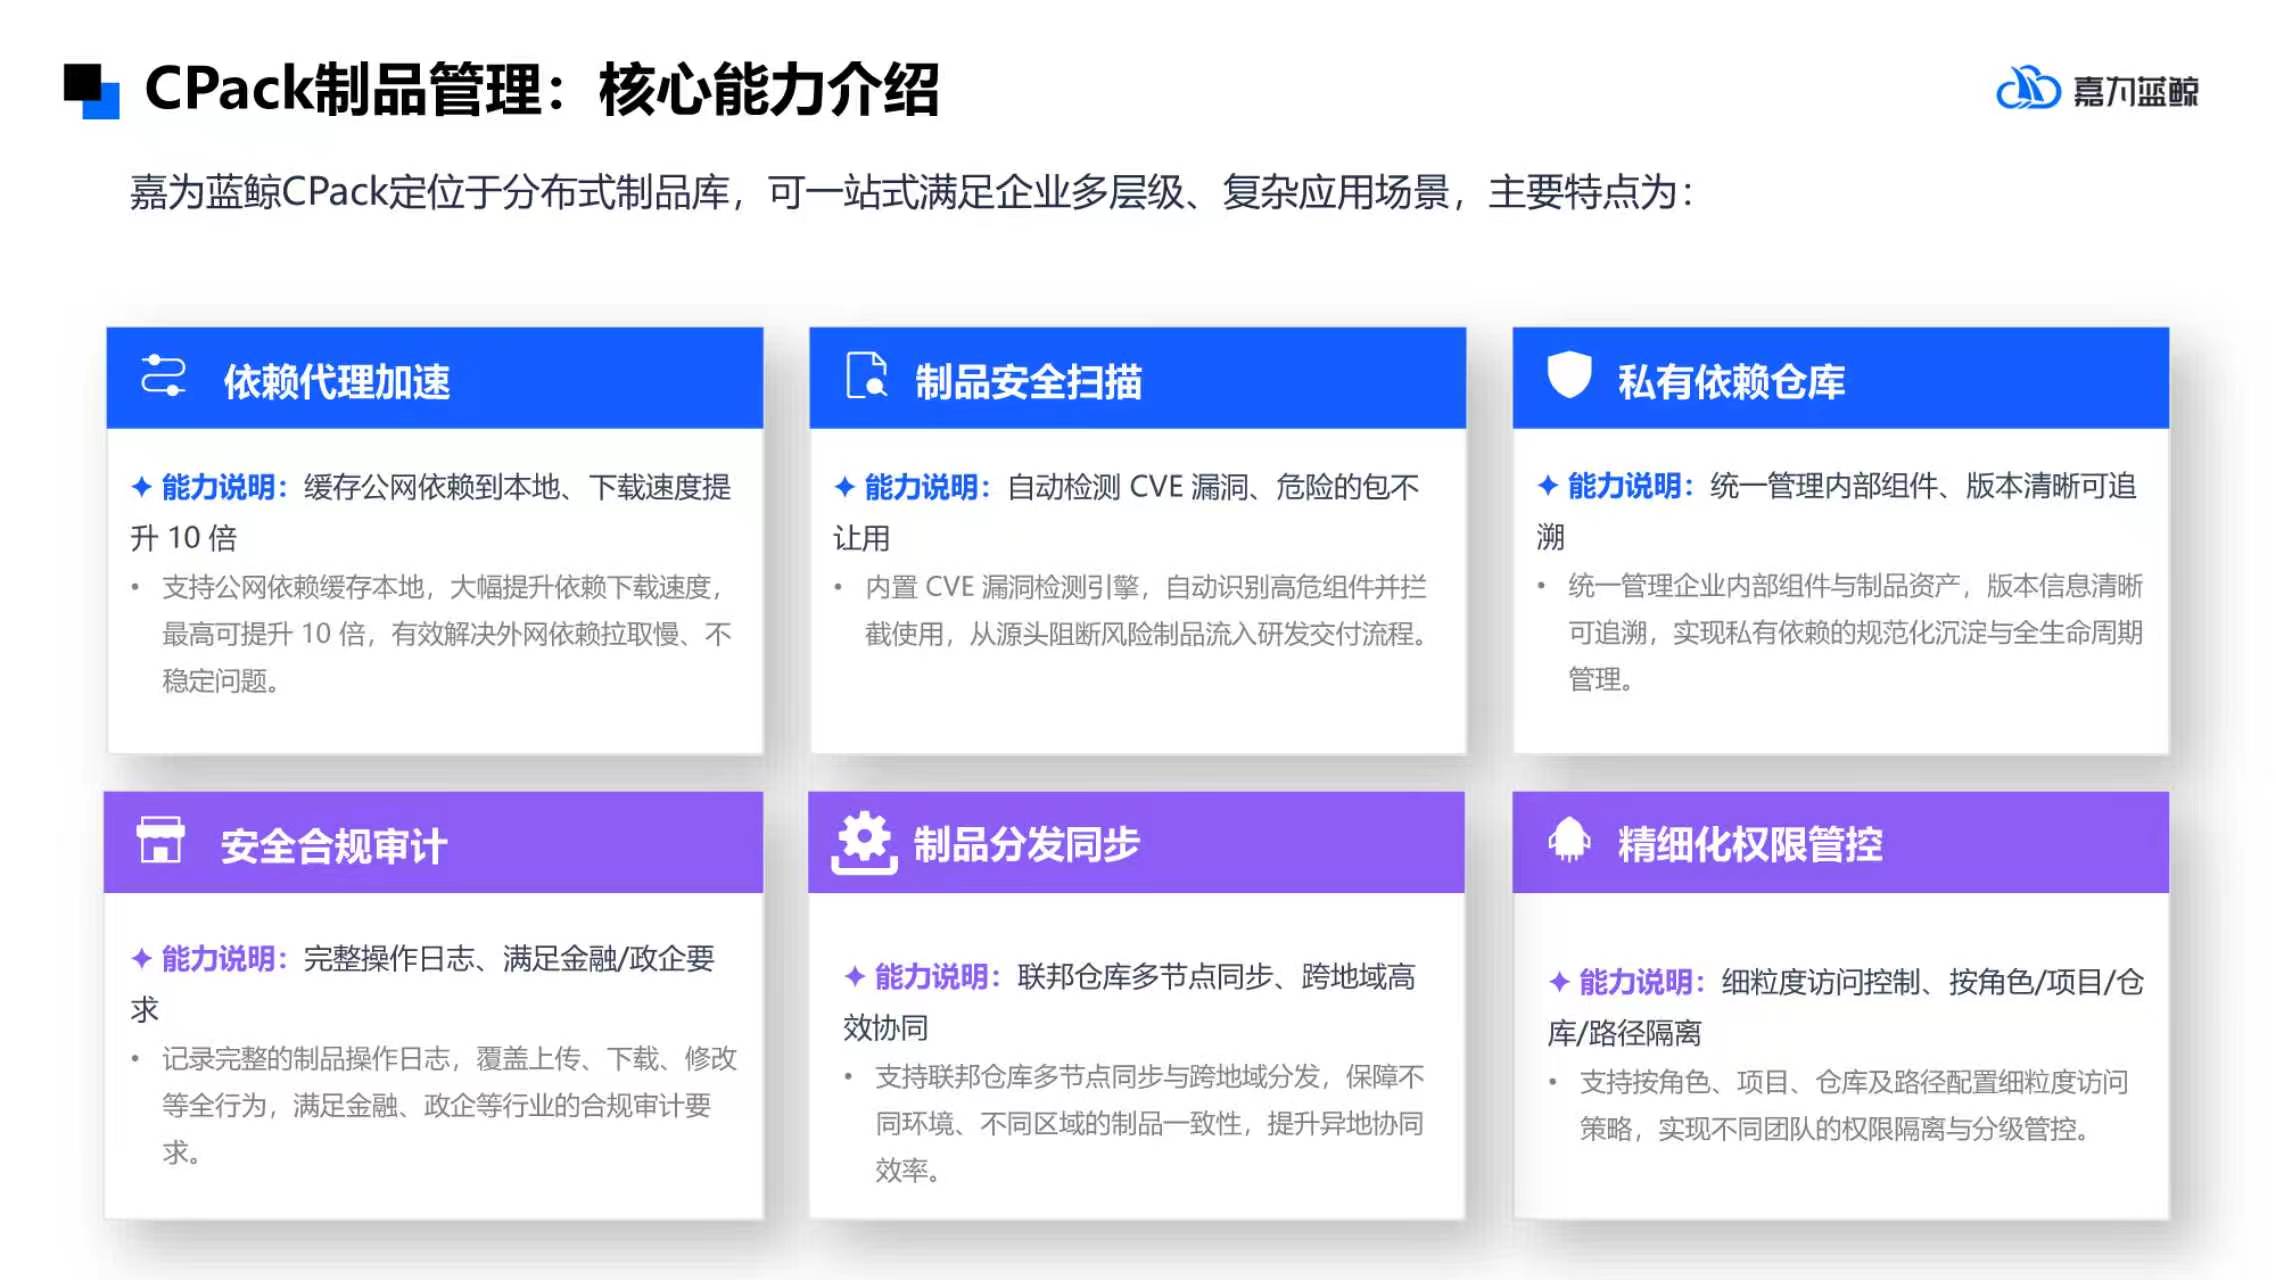Click the document scan icon beside 制品安全扫描
The image size is (2276, 1280).
867,376
